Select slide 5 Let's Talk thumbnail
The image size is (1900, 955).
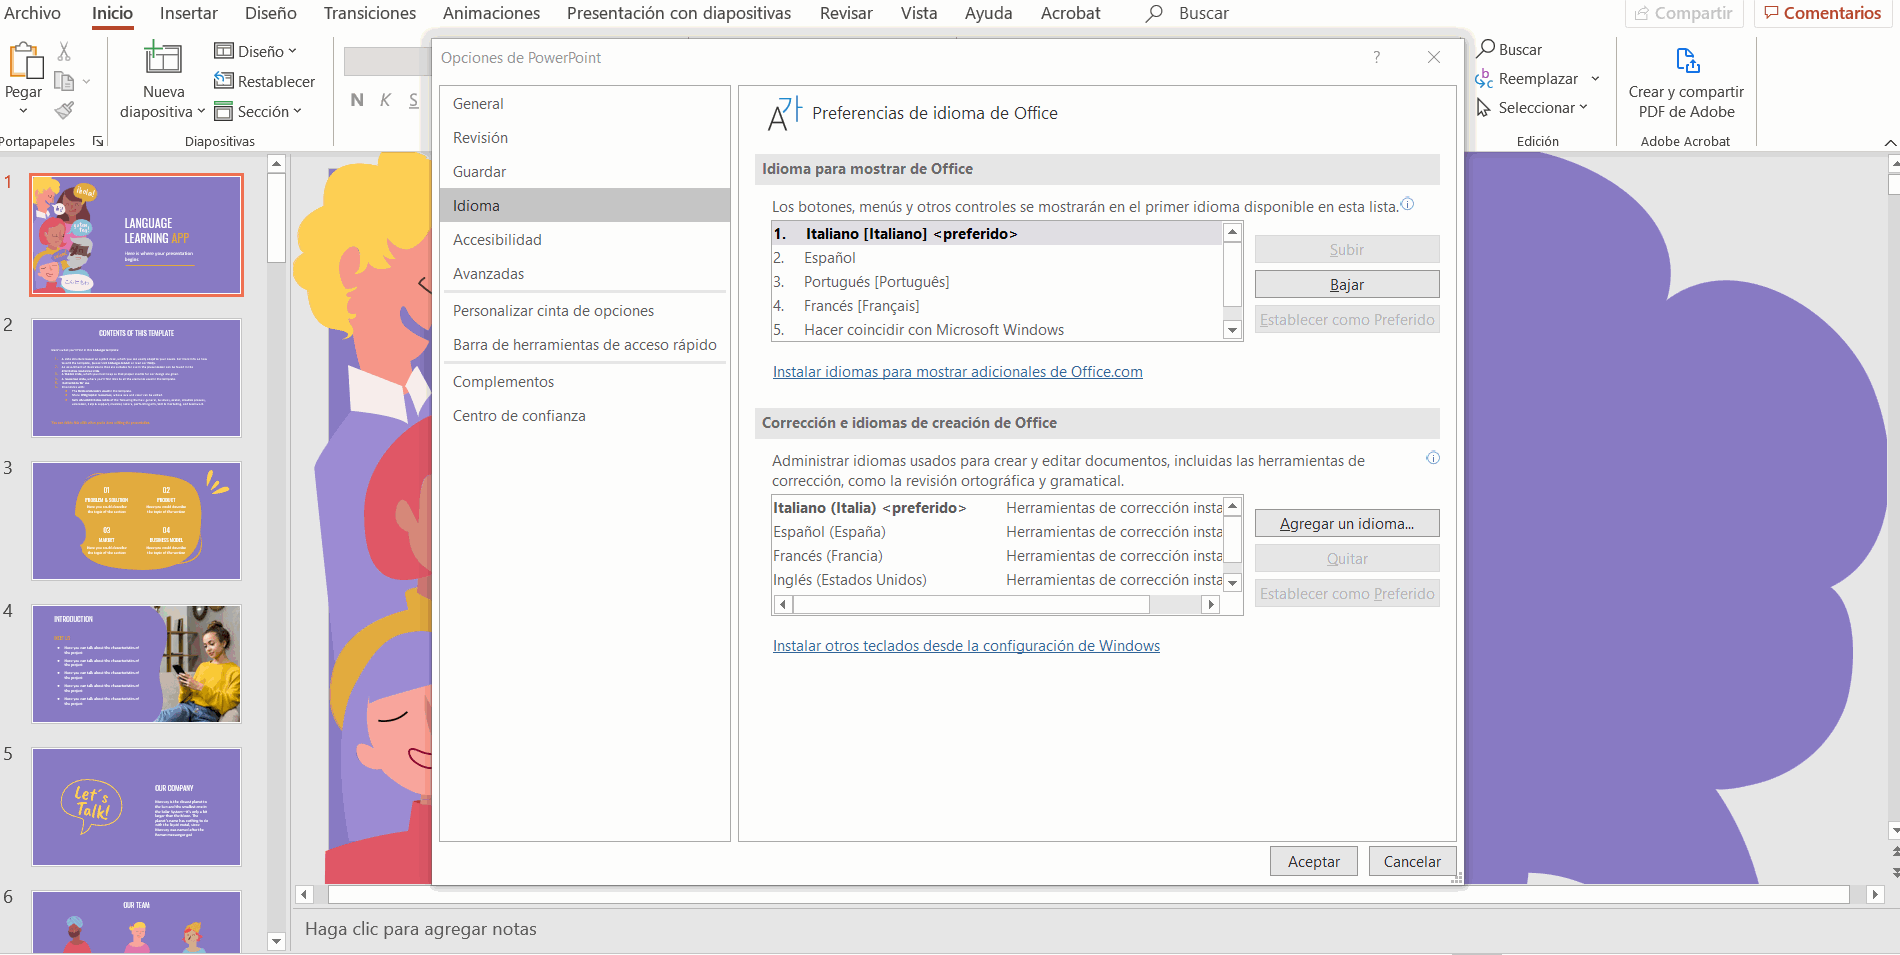[136, 807]
